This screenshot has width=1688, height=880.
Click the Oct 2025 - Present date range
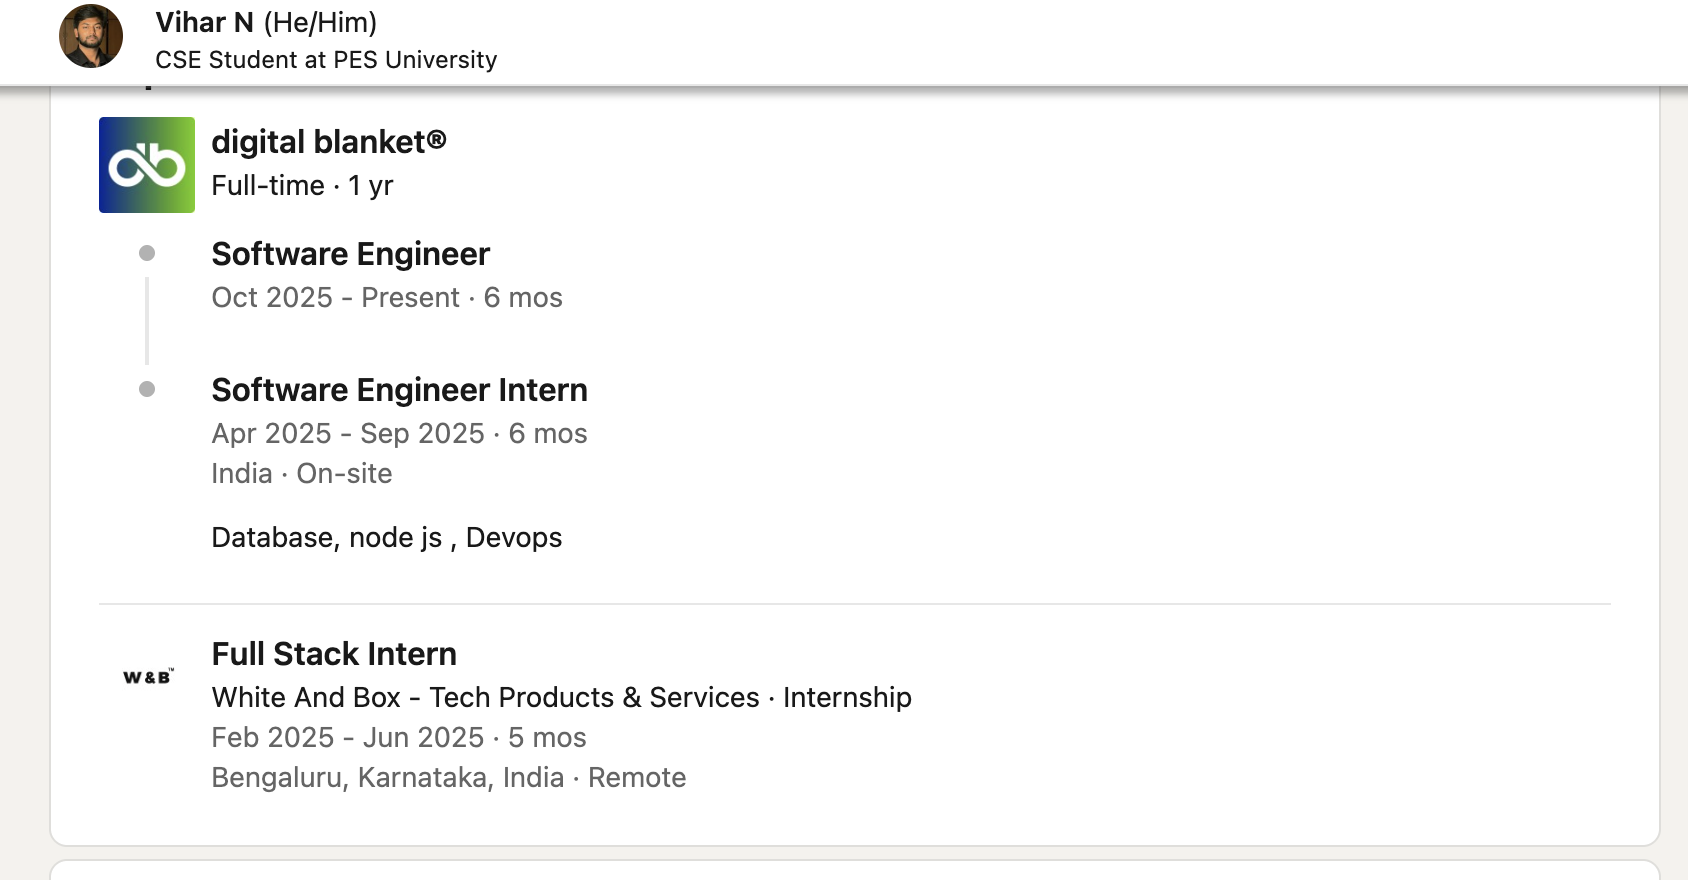click(387, 297)
